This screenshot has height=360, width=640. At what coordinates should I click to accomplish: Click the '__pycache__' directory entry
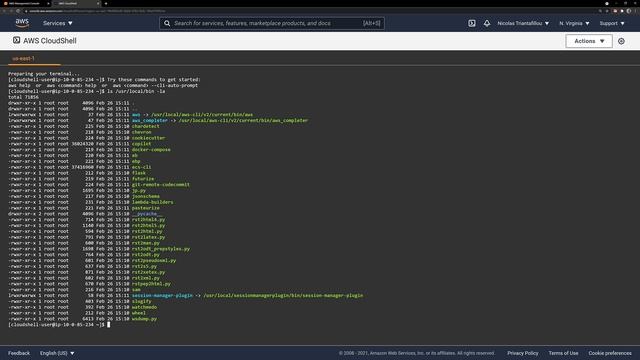coord(147,214)
